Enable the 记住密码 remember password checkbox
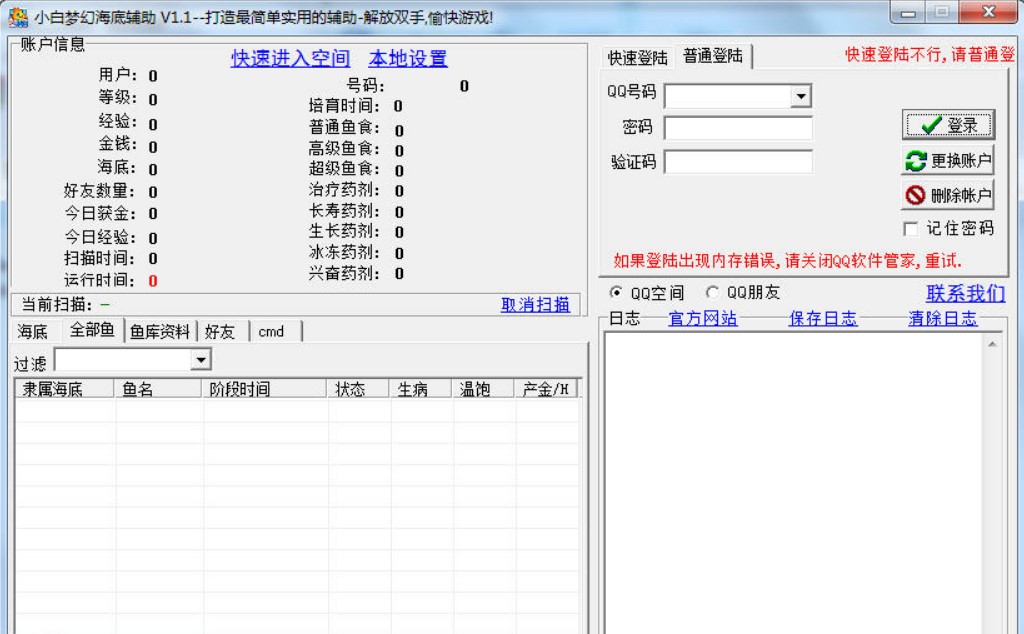 (x=910, y=229)
